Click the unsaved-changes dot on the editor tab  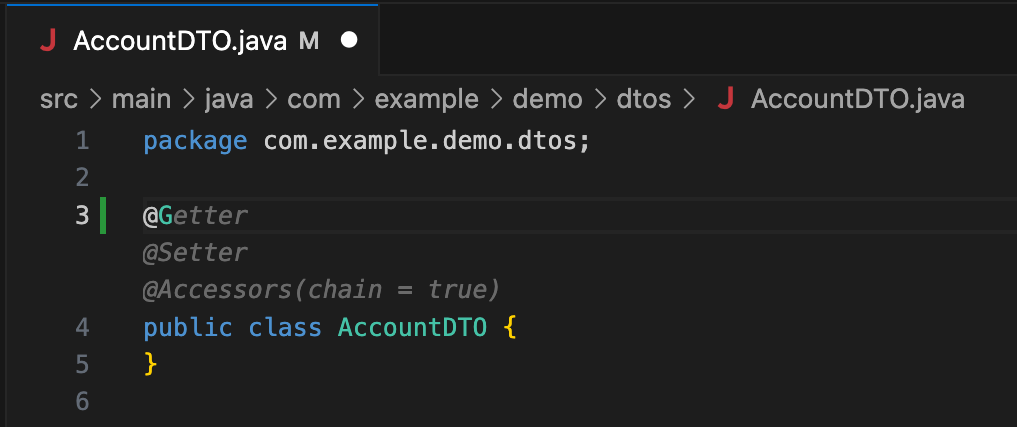[x=349, y=41]
